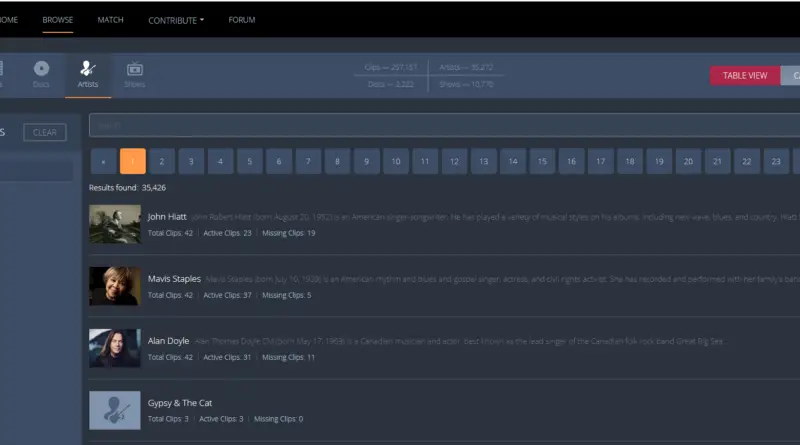Image resolution: width=800 pixels, height=445 pixels.
Task: Jump to results page 22
Action: coord(746,161)
